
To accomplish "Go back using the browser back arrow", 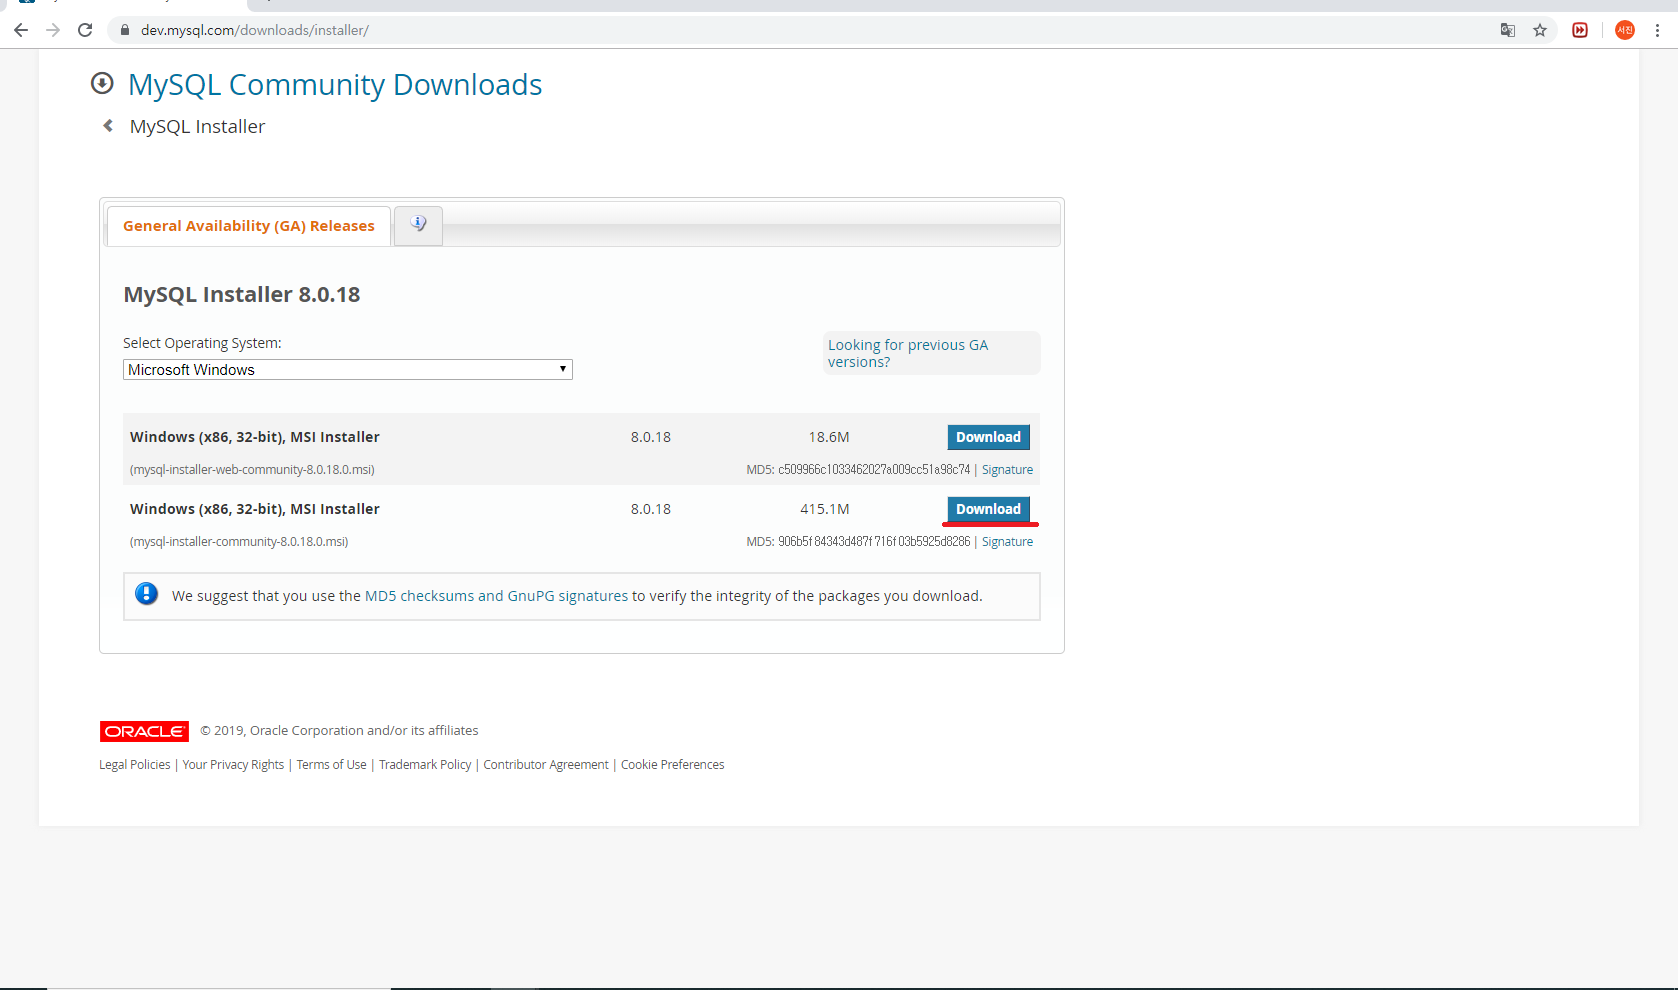I will pyautogui.click(x=21, y=30).
